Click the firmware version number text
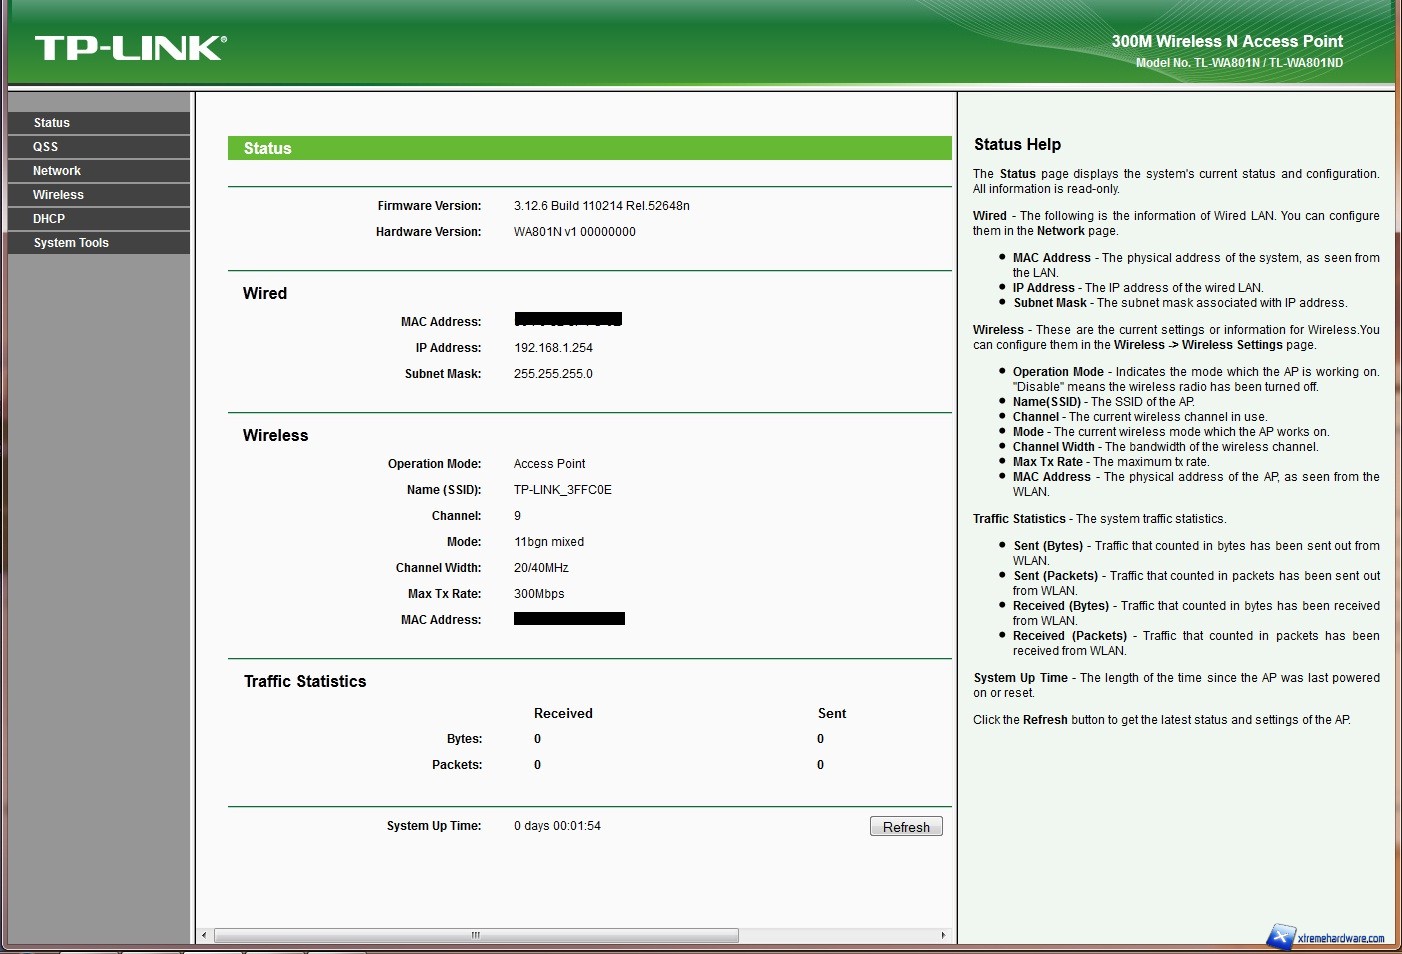Screen dimensions: 1402x954 [x=601, y=206]
